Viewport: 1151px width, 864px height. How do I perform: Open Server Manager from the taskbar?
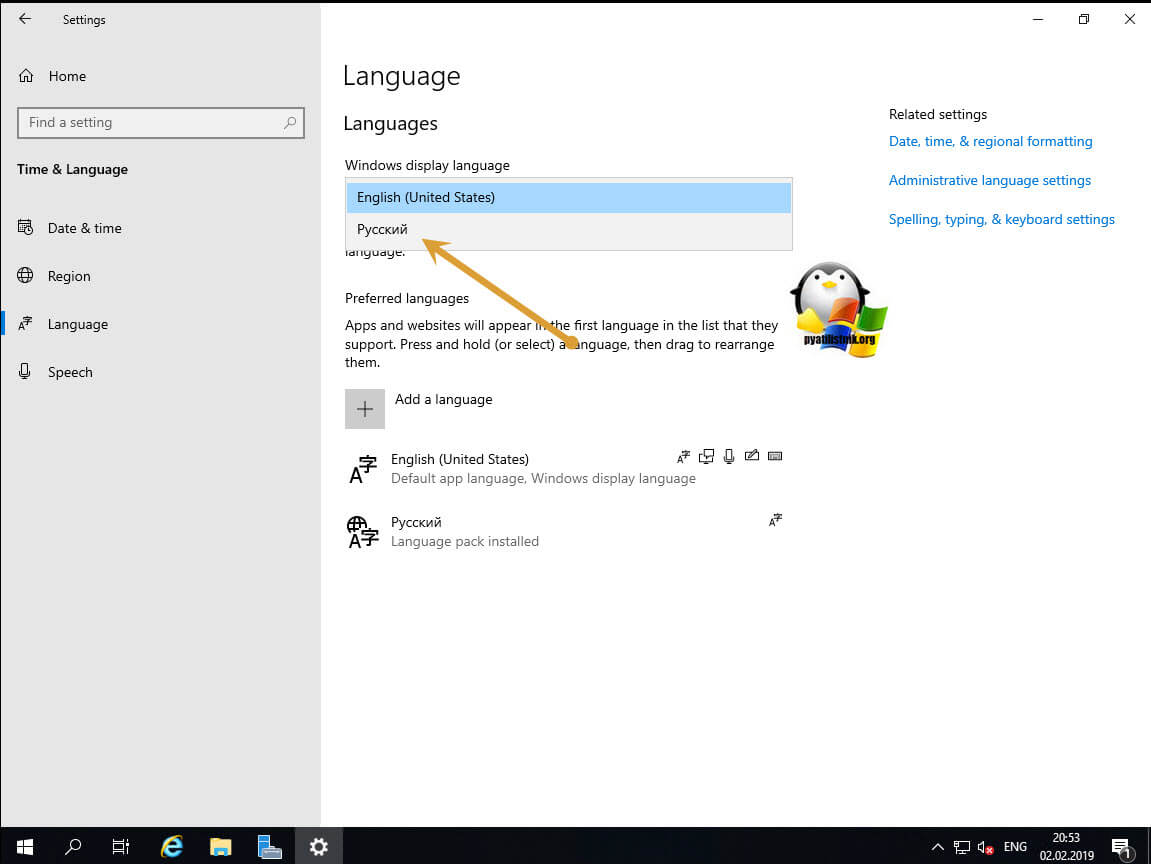269,846
